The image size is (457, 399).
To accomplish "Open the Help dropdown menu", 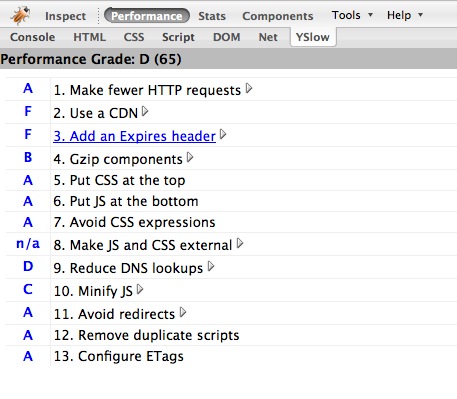I will 405,15.
